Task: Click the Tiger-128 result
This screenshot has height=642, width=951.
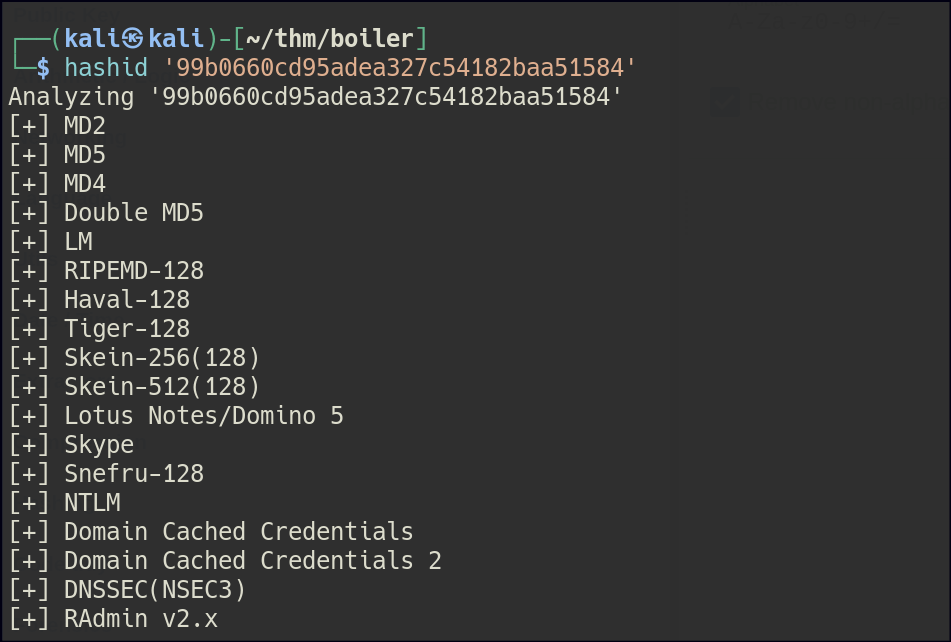Action: tap(126, 329)
